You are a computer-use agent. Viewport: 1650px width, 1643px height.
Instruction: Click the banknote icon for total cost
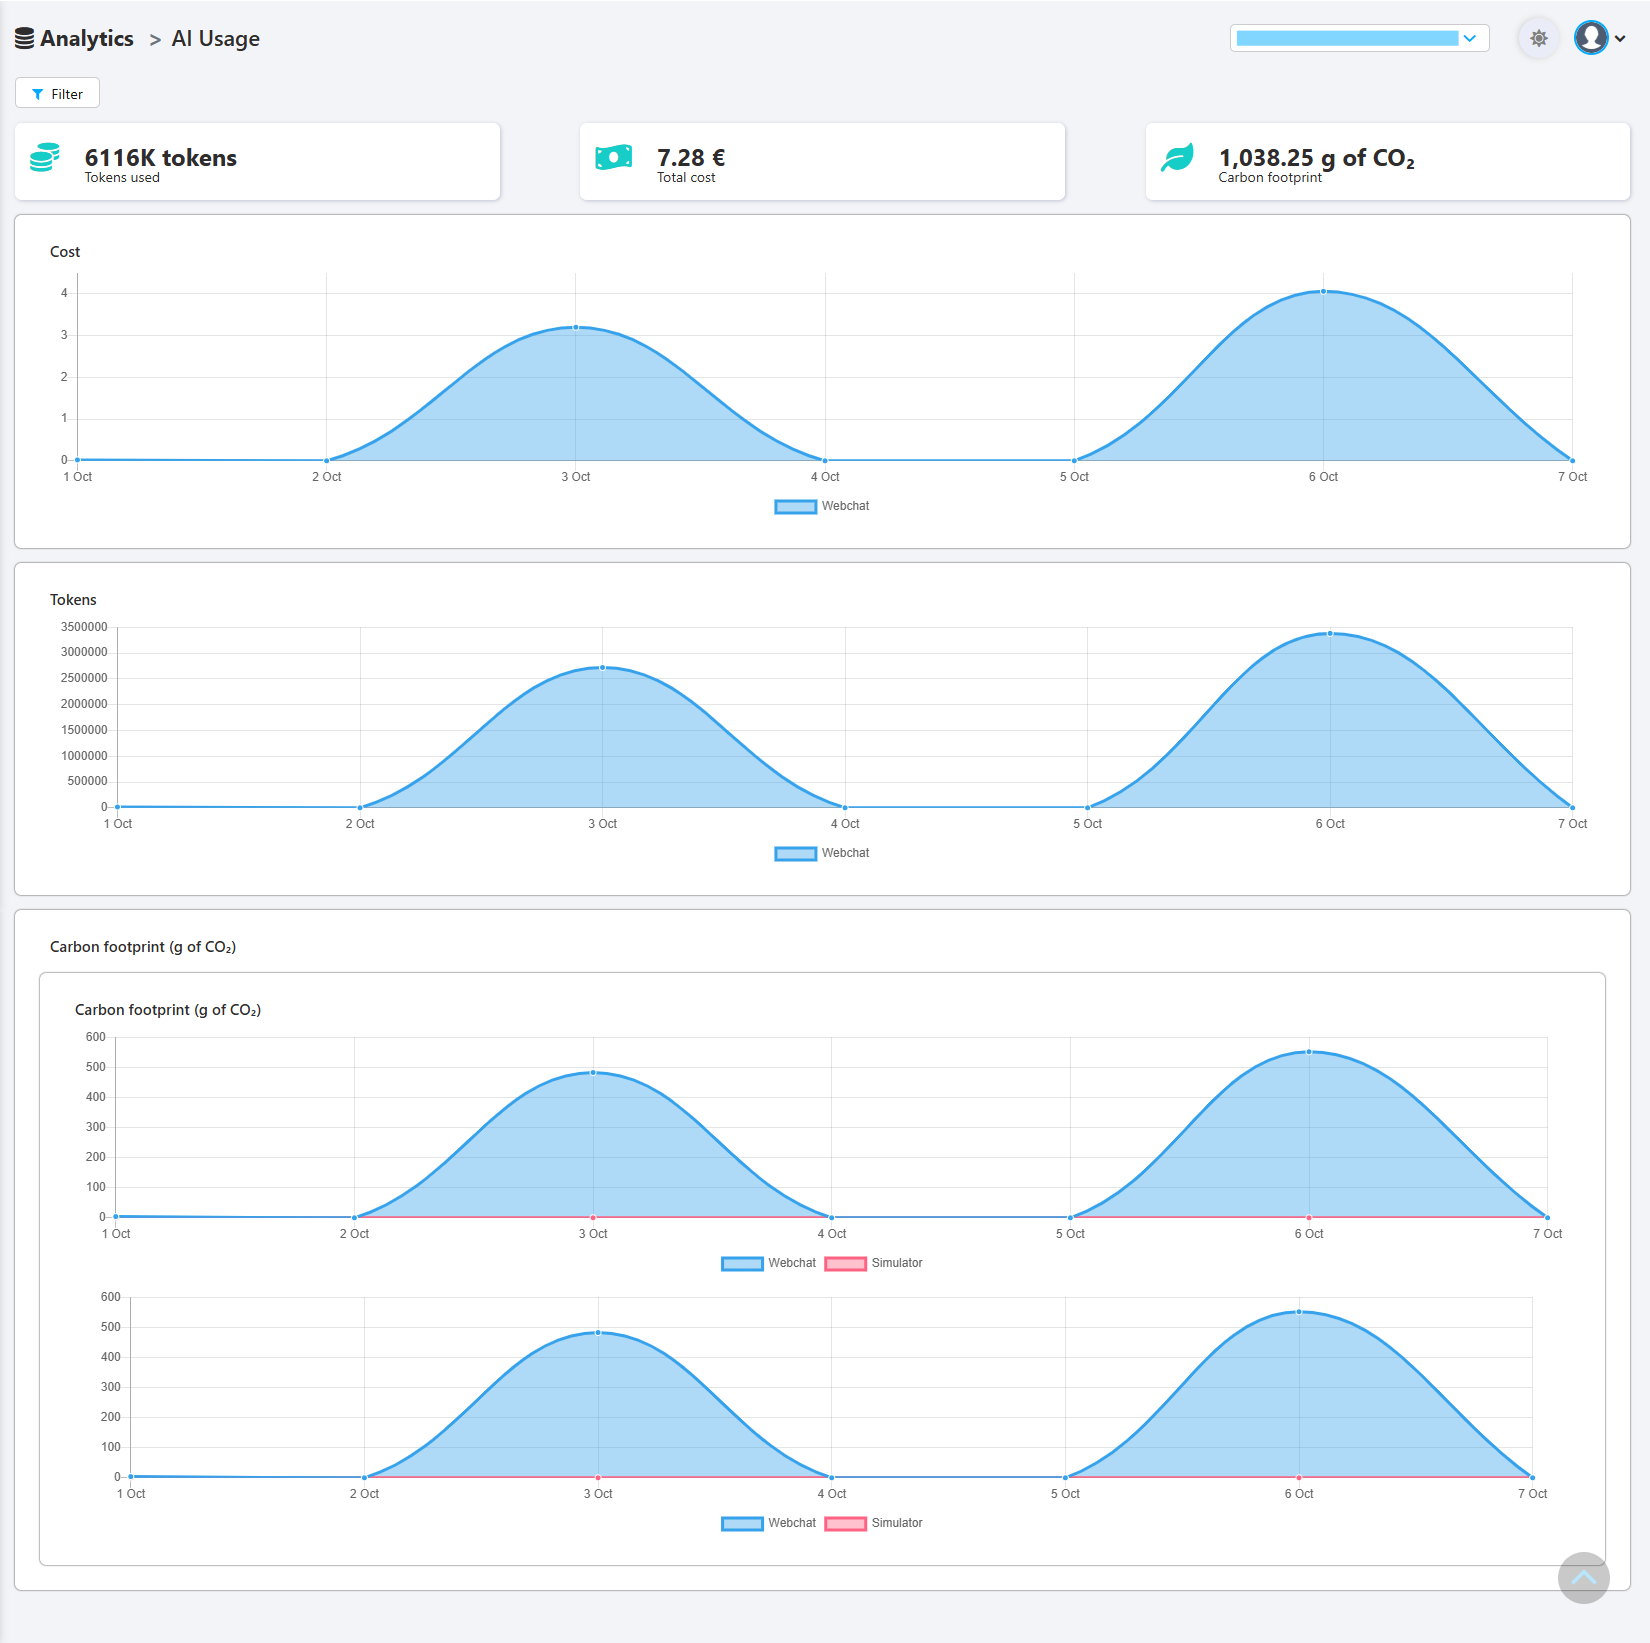click(x=613, y=157)
